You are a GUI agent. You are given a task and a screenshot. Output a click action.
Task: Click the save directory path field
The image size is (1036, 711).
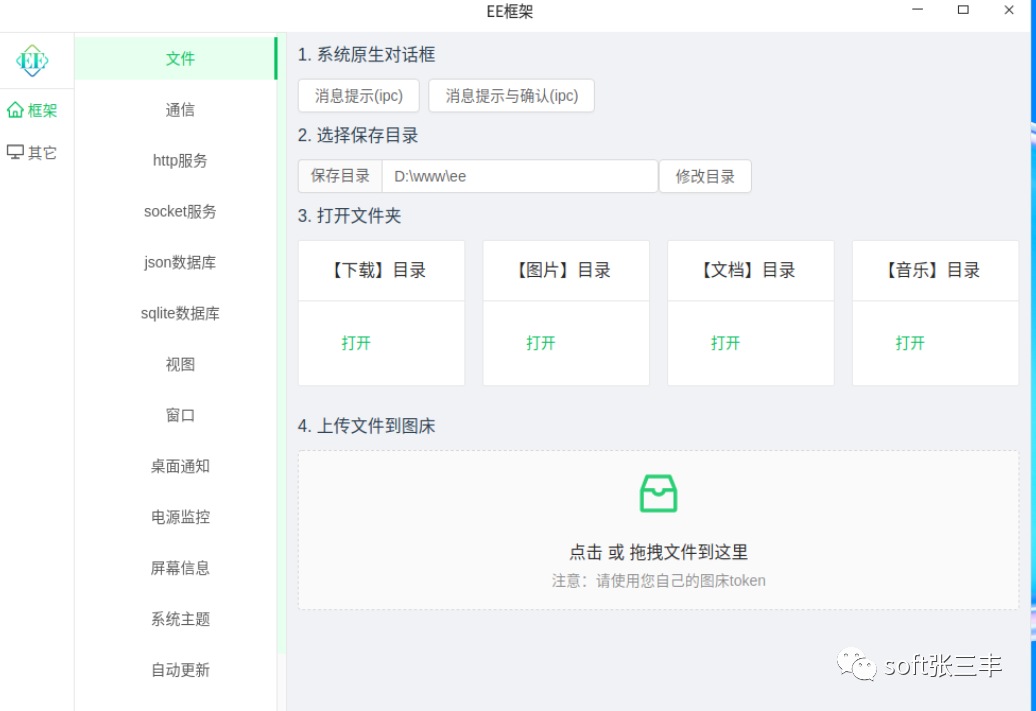coord(519,177)
